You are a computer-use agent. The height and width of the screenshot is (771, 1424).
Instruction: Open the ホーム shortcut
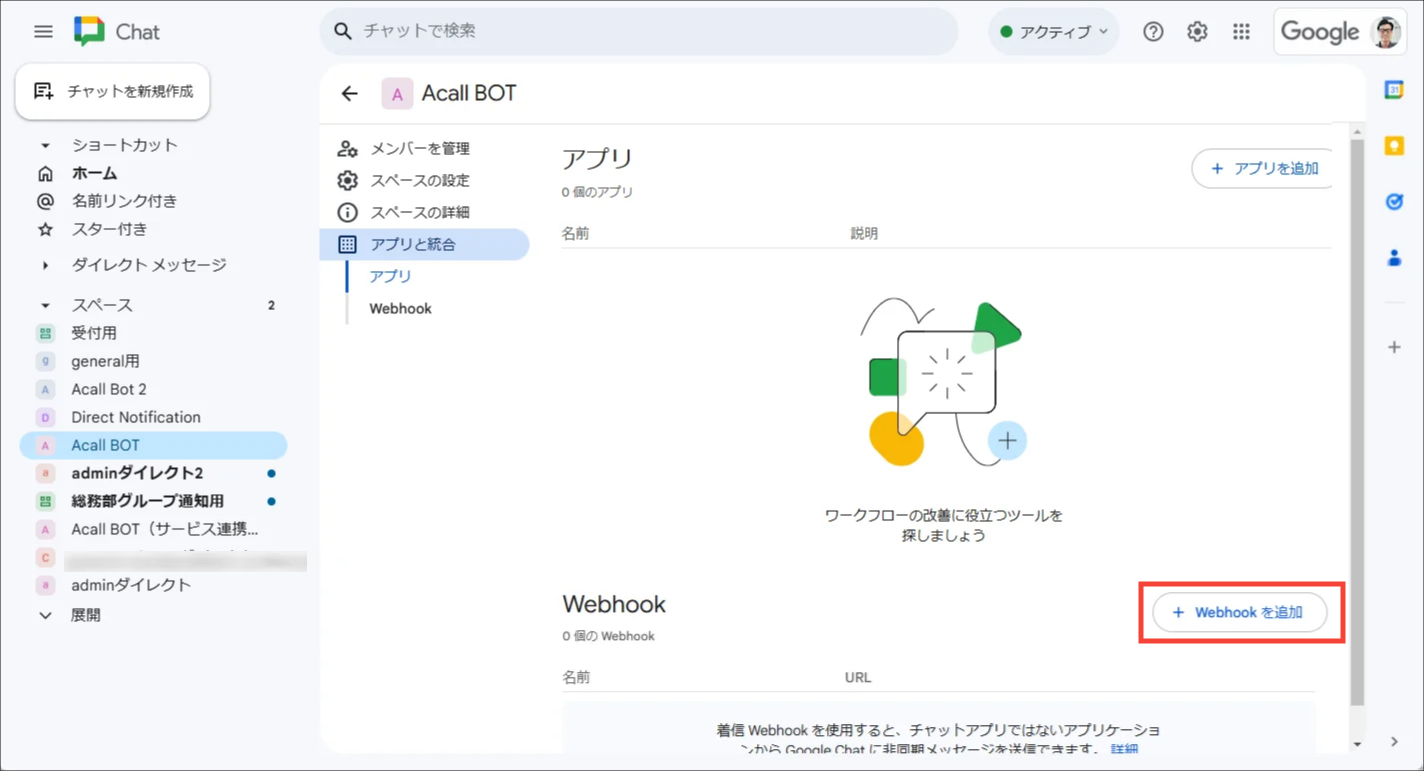[94, 173]
